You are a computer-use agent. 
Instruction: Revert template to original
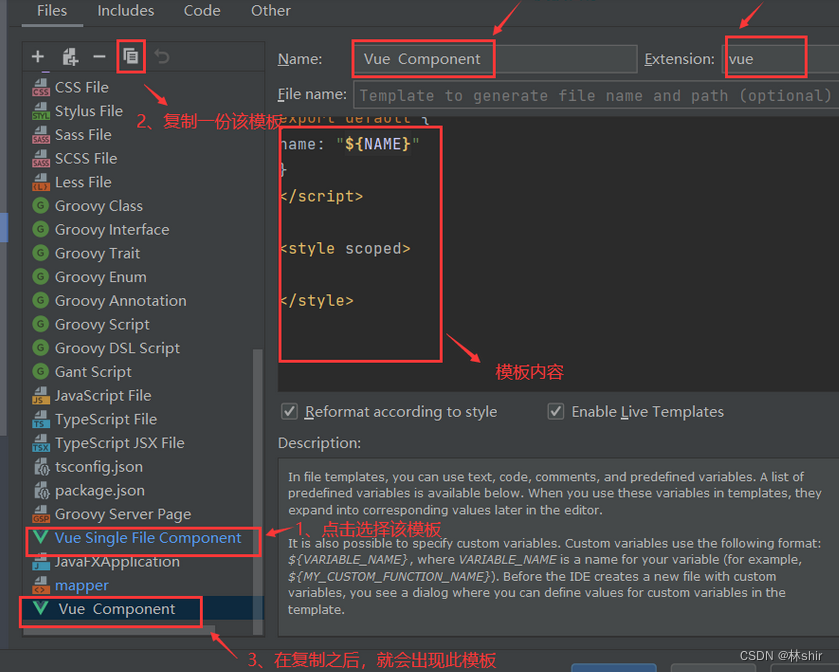pos(162,56)
